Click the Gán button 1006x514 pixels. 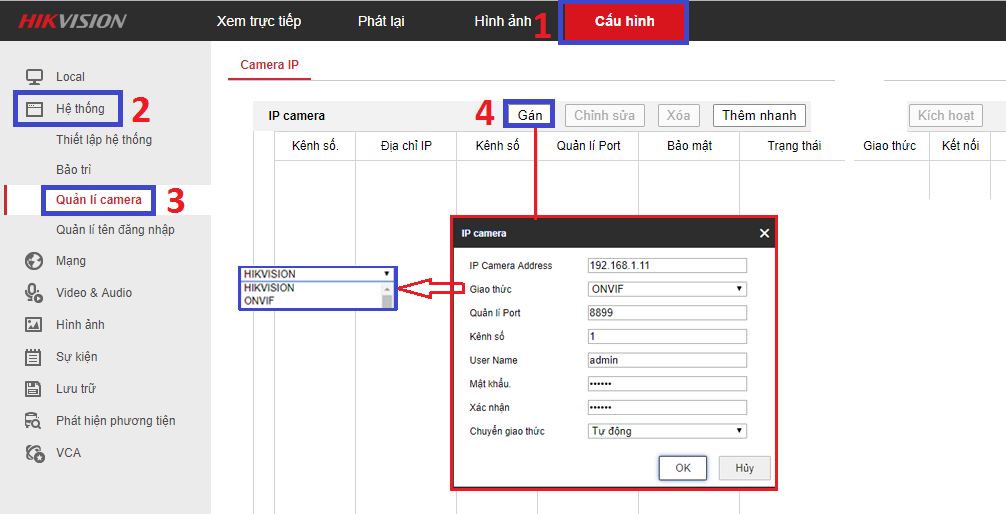(x=530, y=116)
